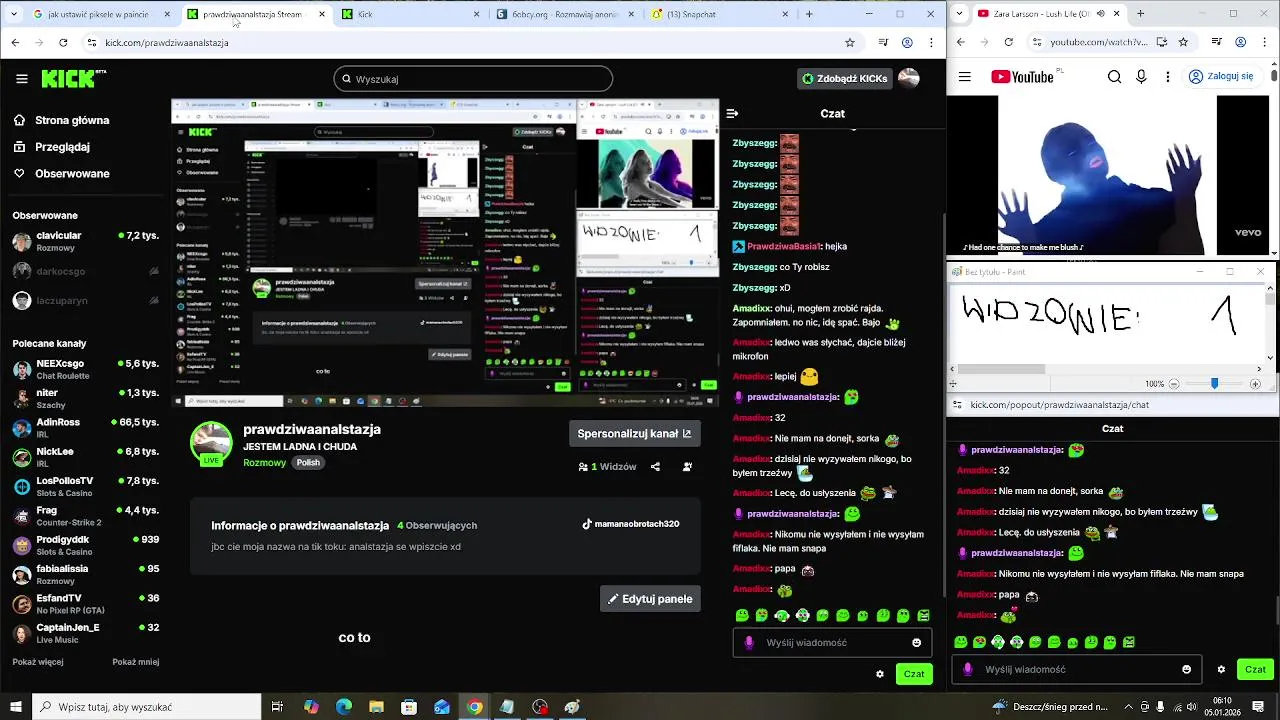Bookmark the Kick page with star icon
The width and height of the screenshot is (1280, 720).
click(x=850, y=43)
